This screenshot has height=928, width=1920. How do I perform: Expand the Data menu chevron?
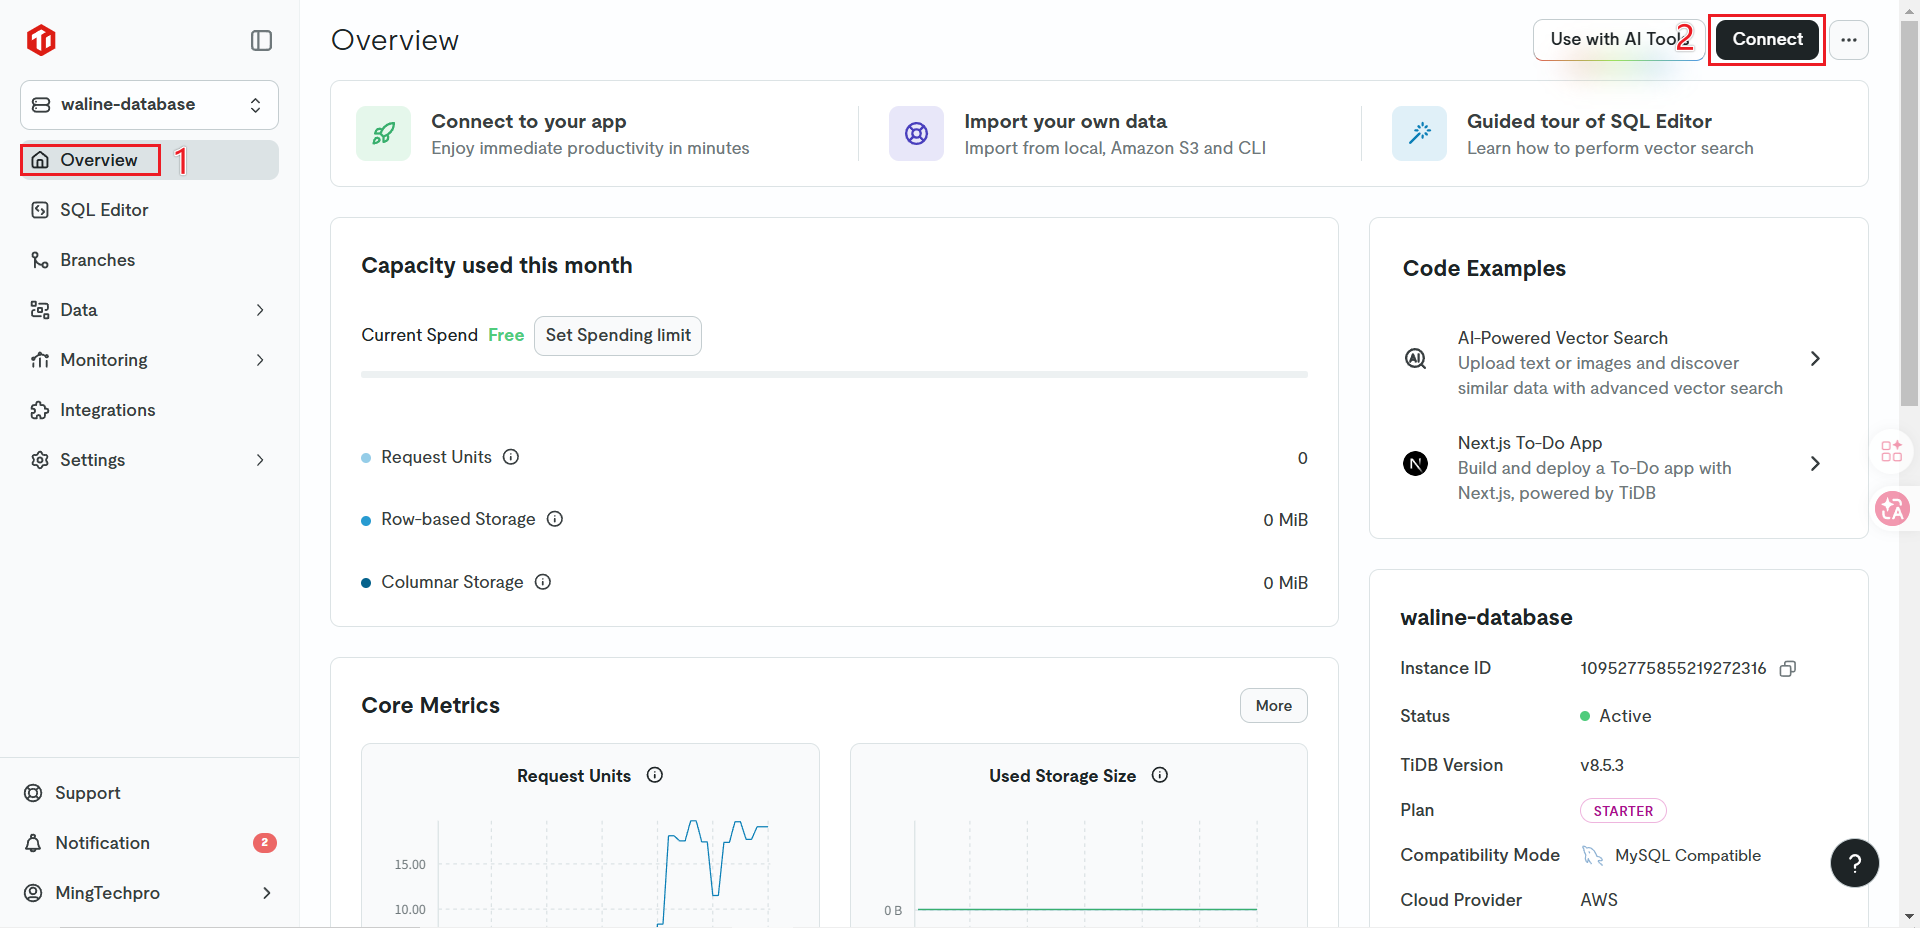[x=260, y=310]
